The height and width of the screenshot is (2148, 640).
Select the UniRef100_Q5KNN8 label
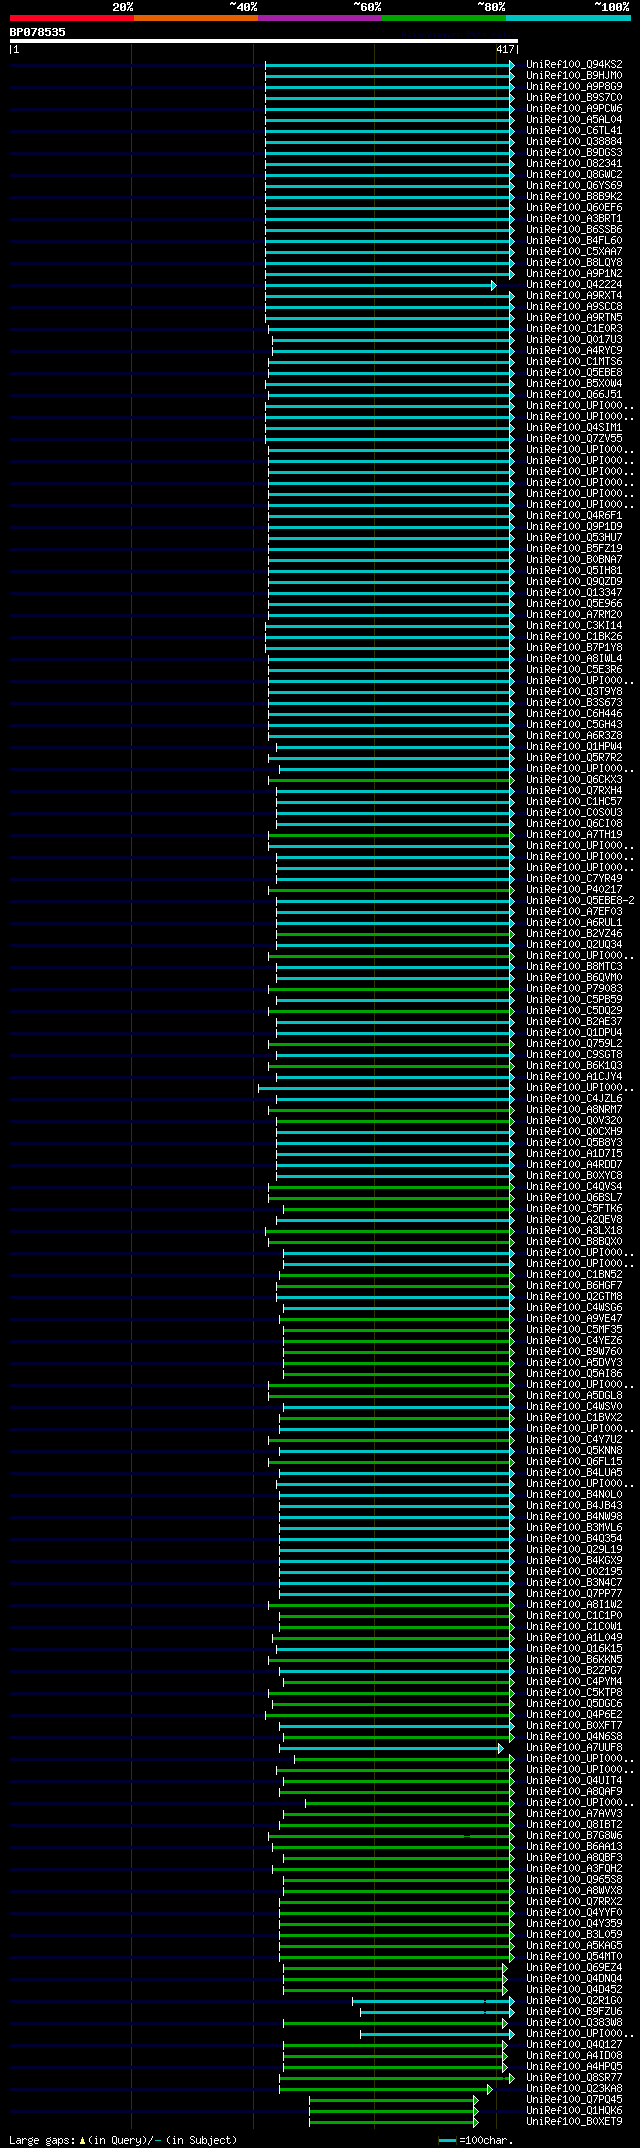coord(574,1450)
